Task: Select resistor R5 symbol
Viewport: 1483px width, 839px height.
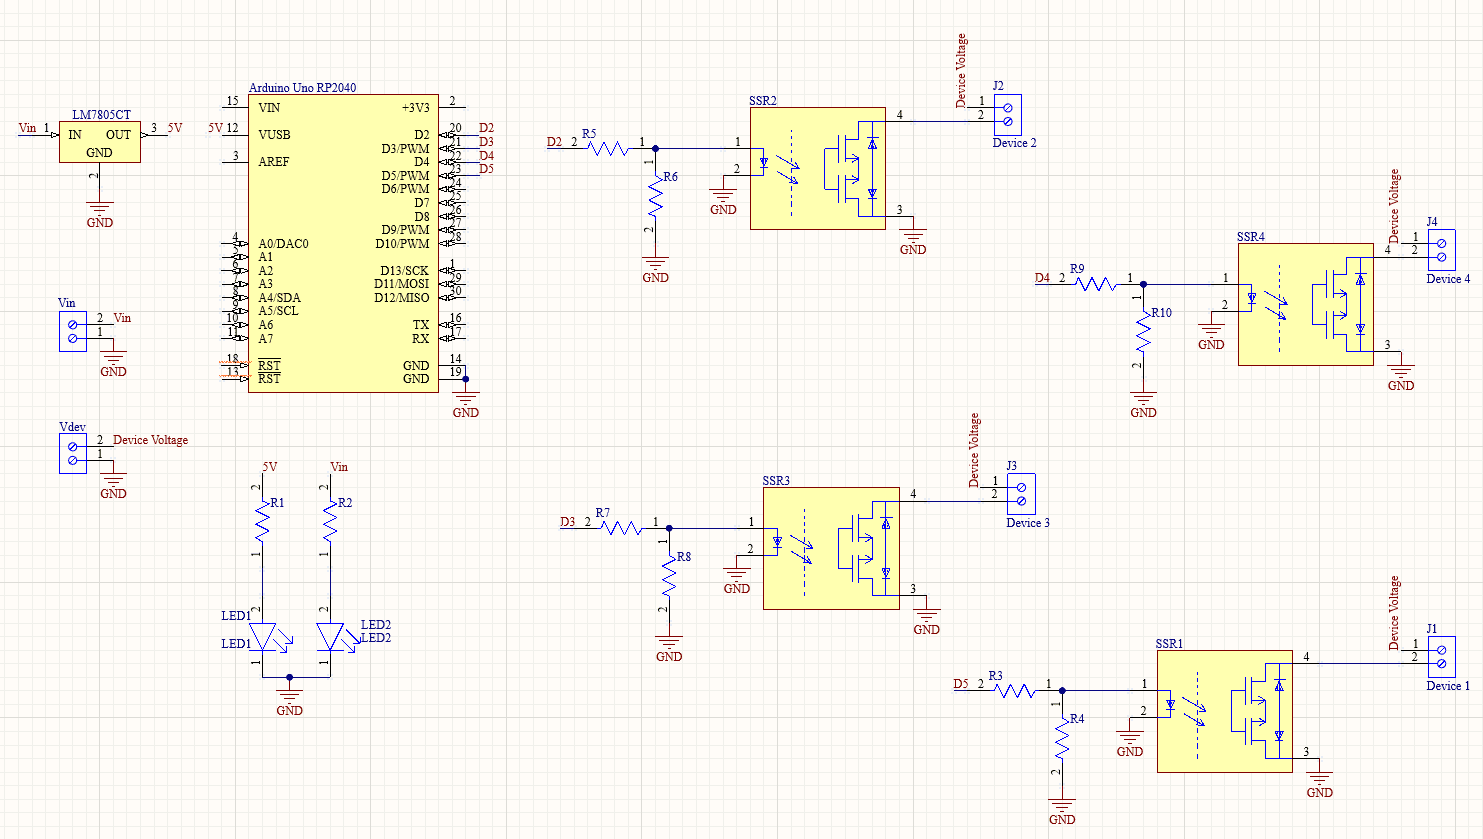Action: [x=607, y=148]
